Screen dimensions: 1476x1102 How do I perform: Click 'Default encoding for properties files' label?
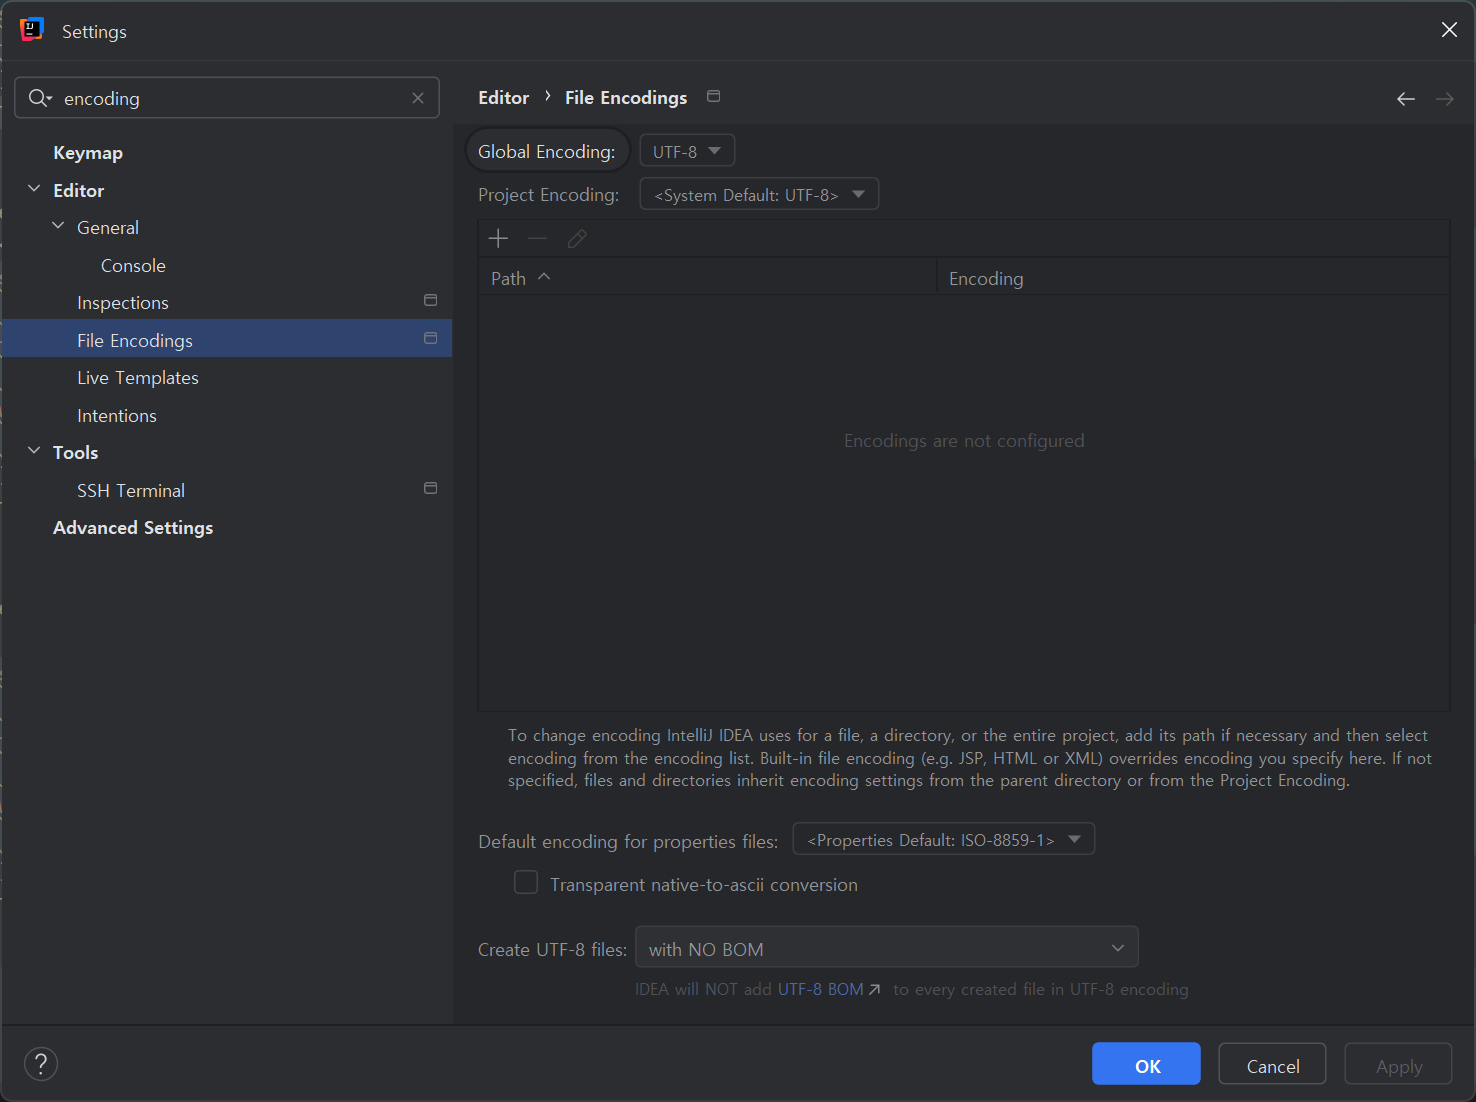[x=628, y=841]
